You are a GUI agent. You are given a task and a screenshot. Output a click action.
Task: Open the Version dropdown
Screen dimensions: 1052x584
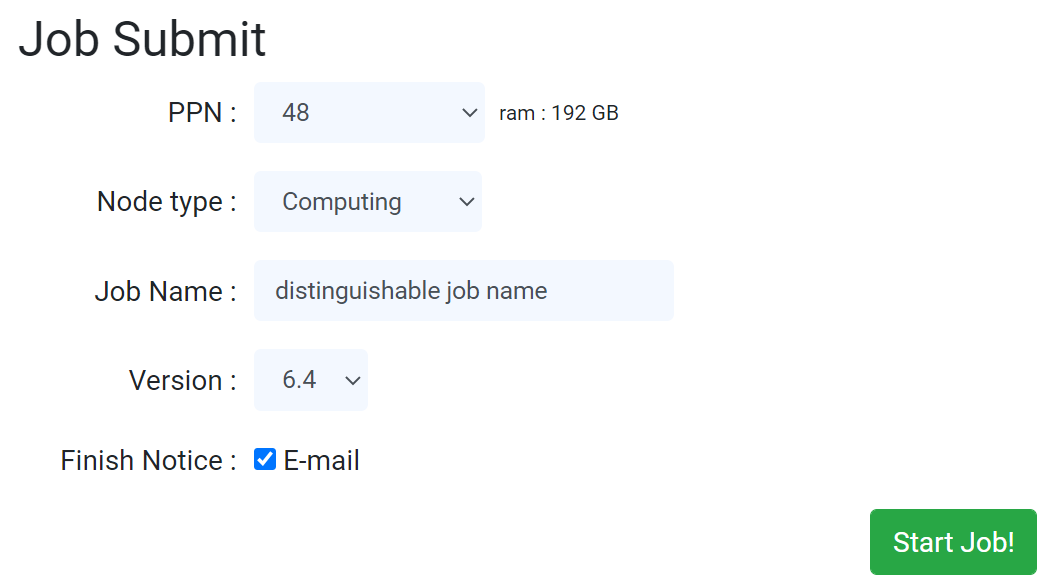310,380
